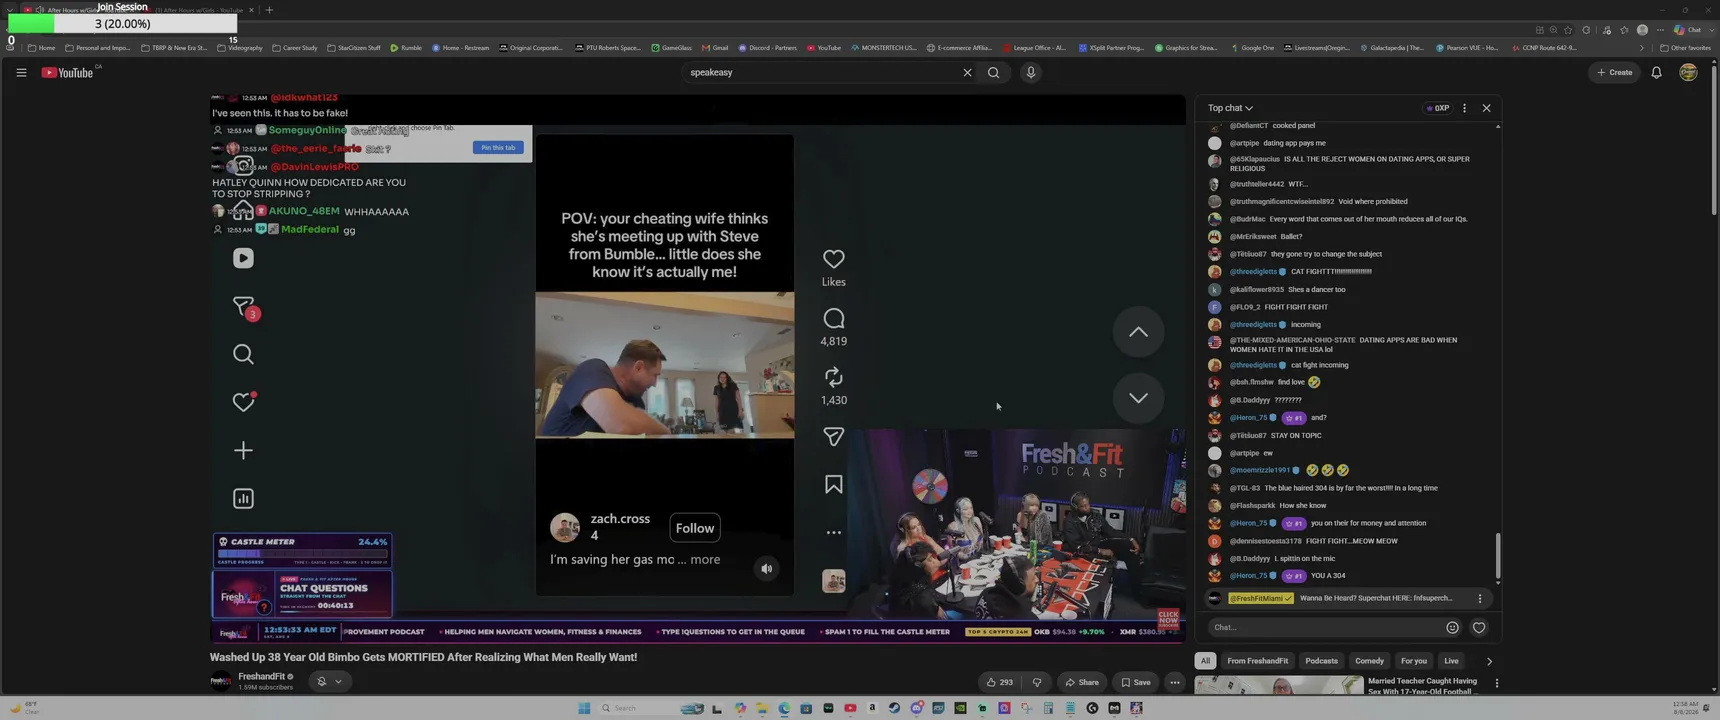Toggle mute on the zach.cross video
This screenshot has width=1720, height=720.
coord(767,569)
